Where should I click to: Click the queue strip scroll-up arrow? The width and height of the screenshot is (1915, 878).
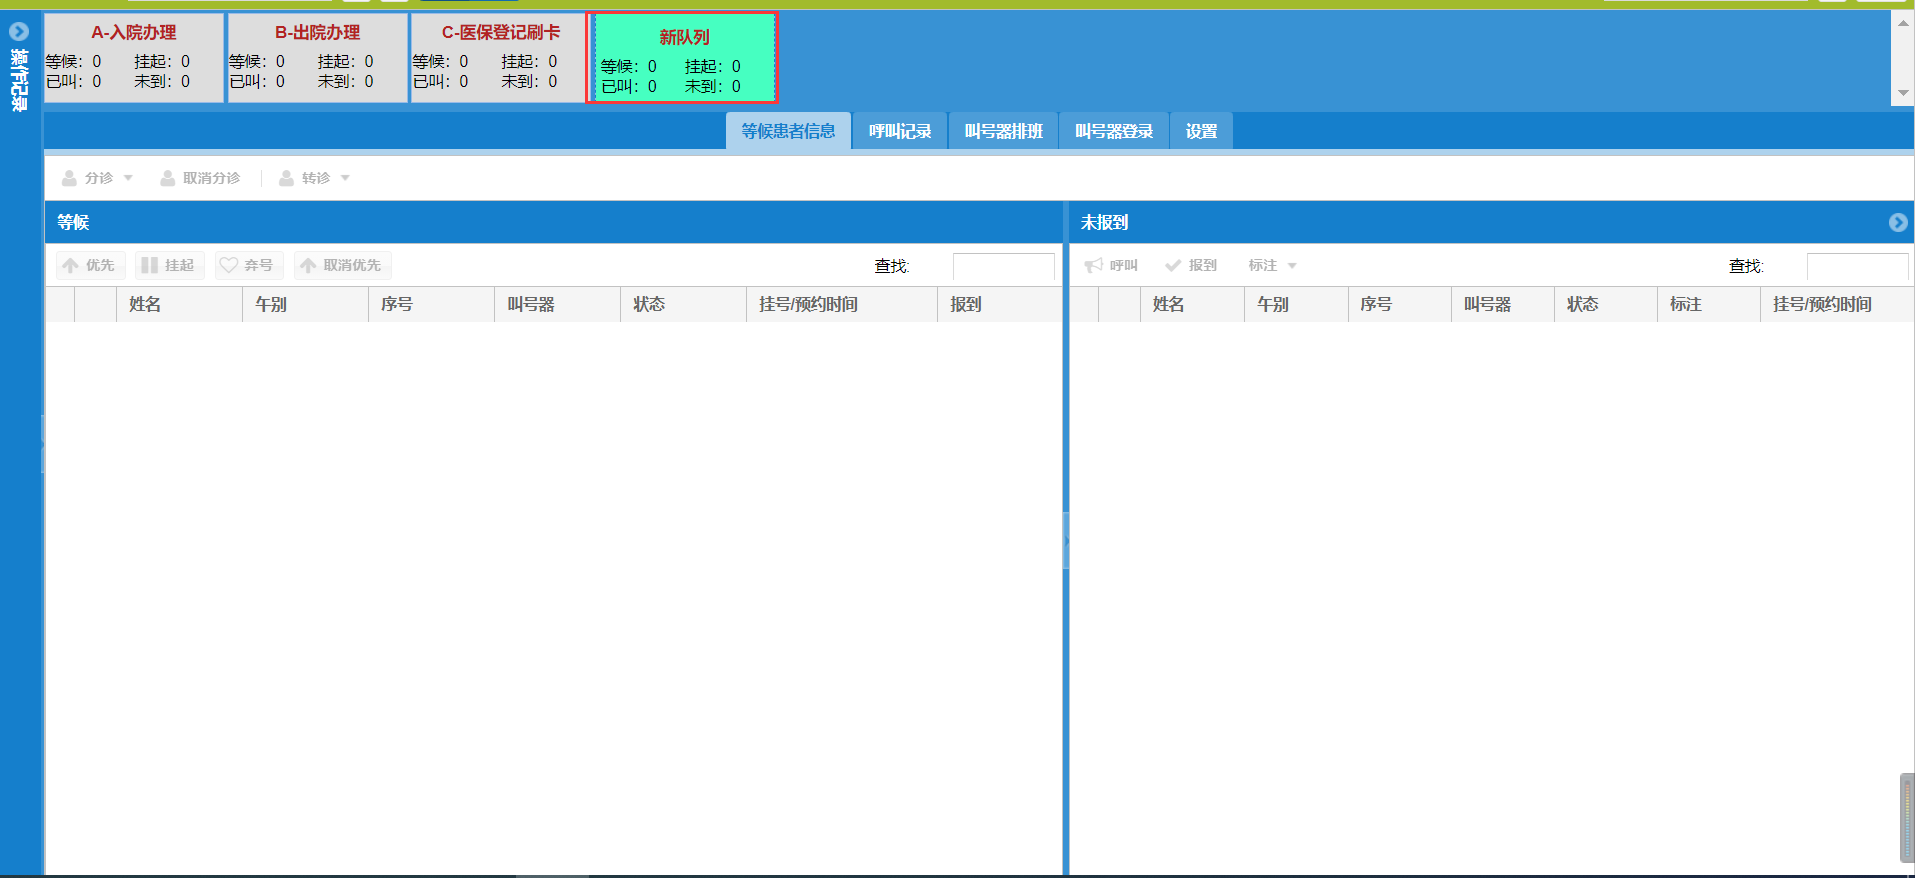1903,23
